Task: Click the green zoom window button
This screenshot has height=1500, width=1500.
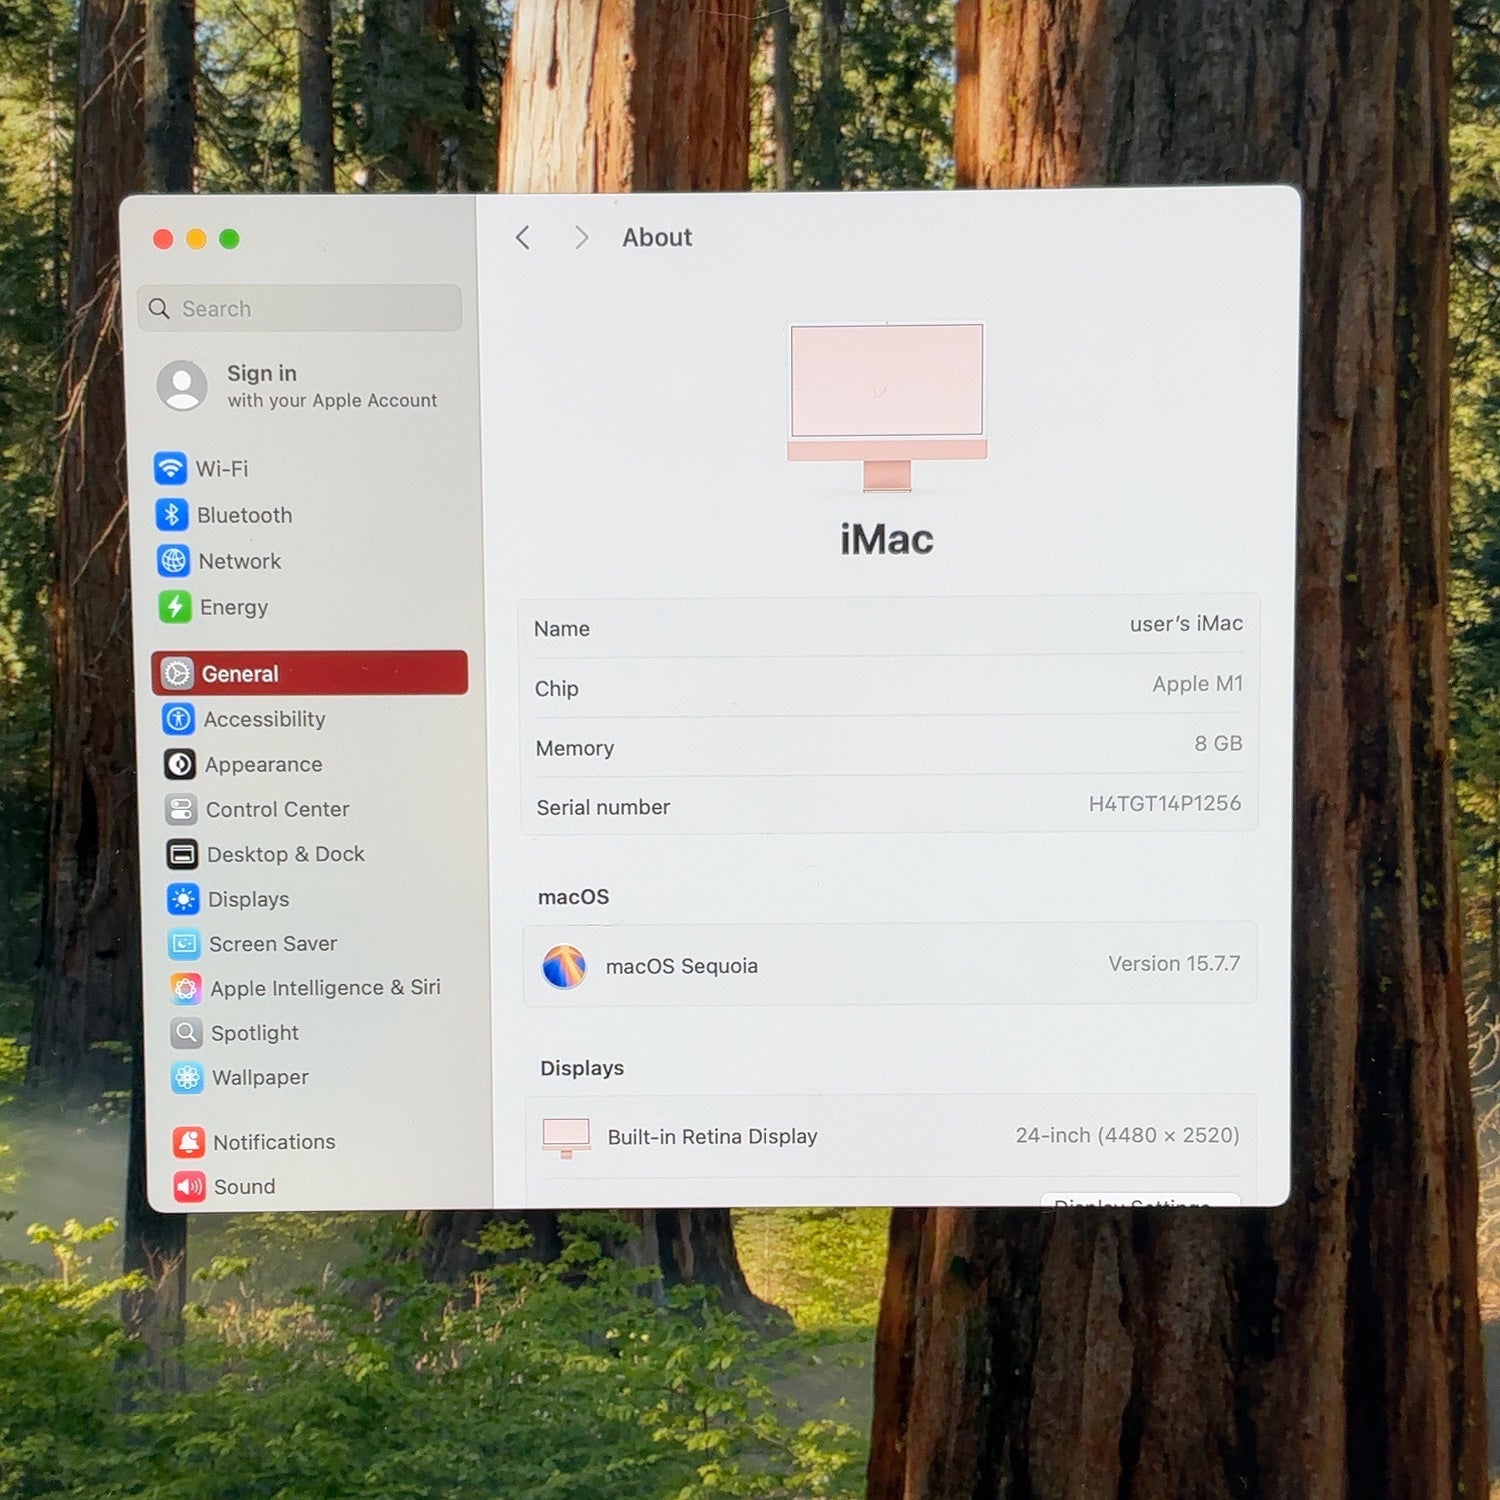Action: pos(229,239)
